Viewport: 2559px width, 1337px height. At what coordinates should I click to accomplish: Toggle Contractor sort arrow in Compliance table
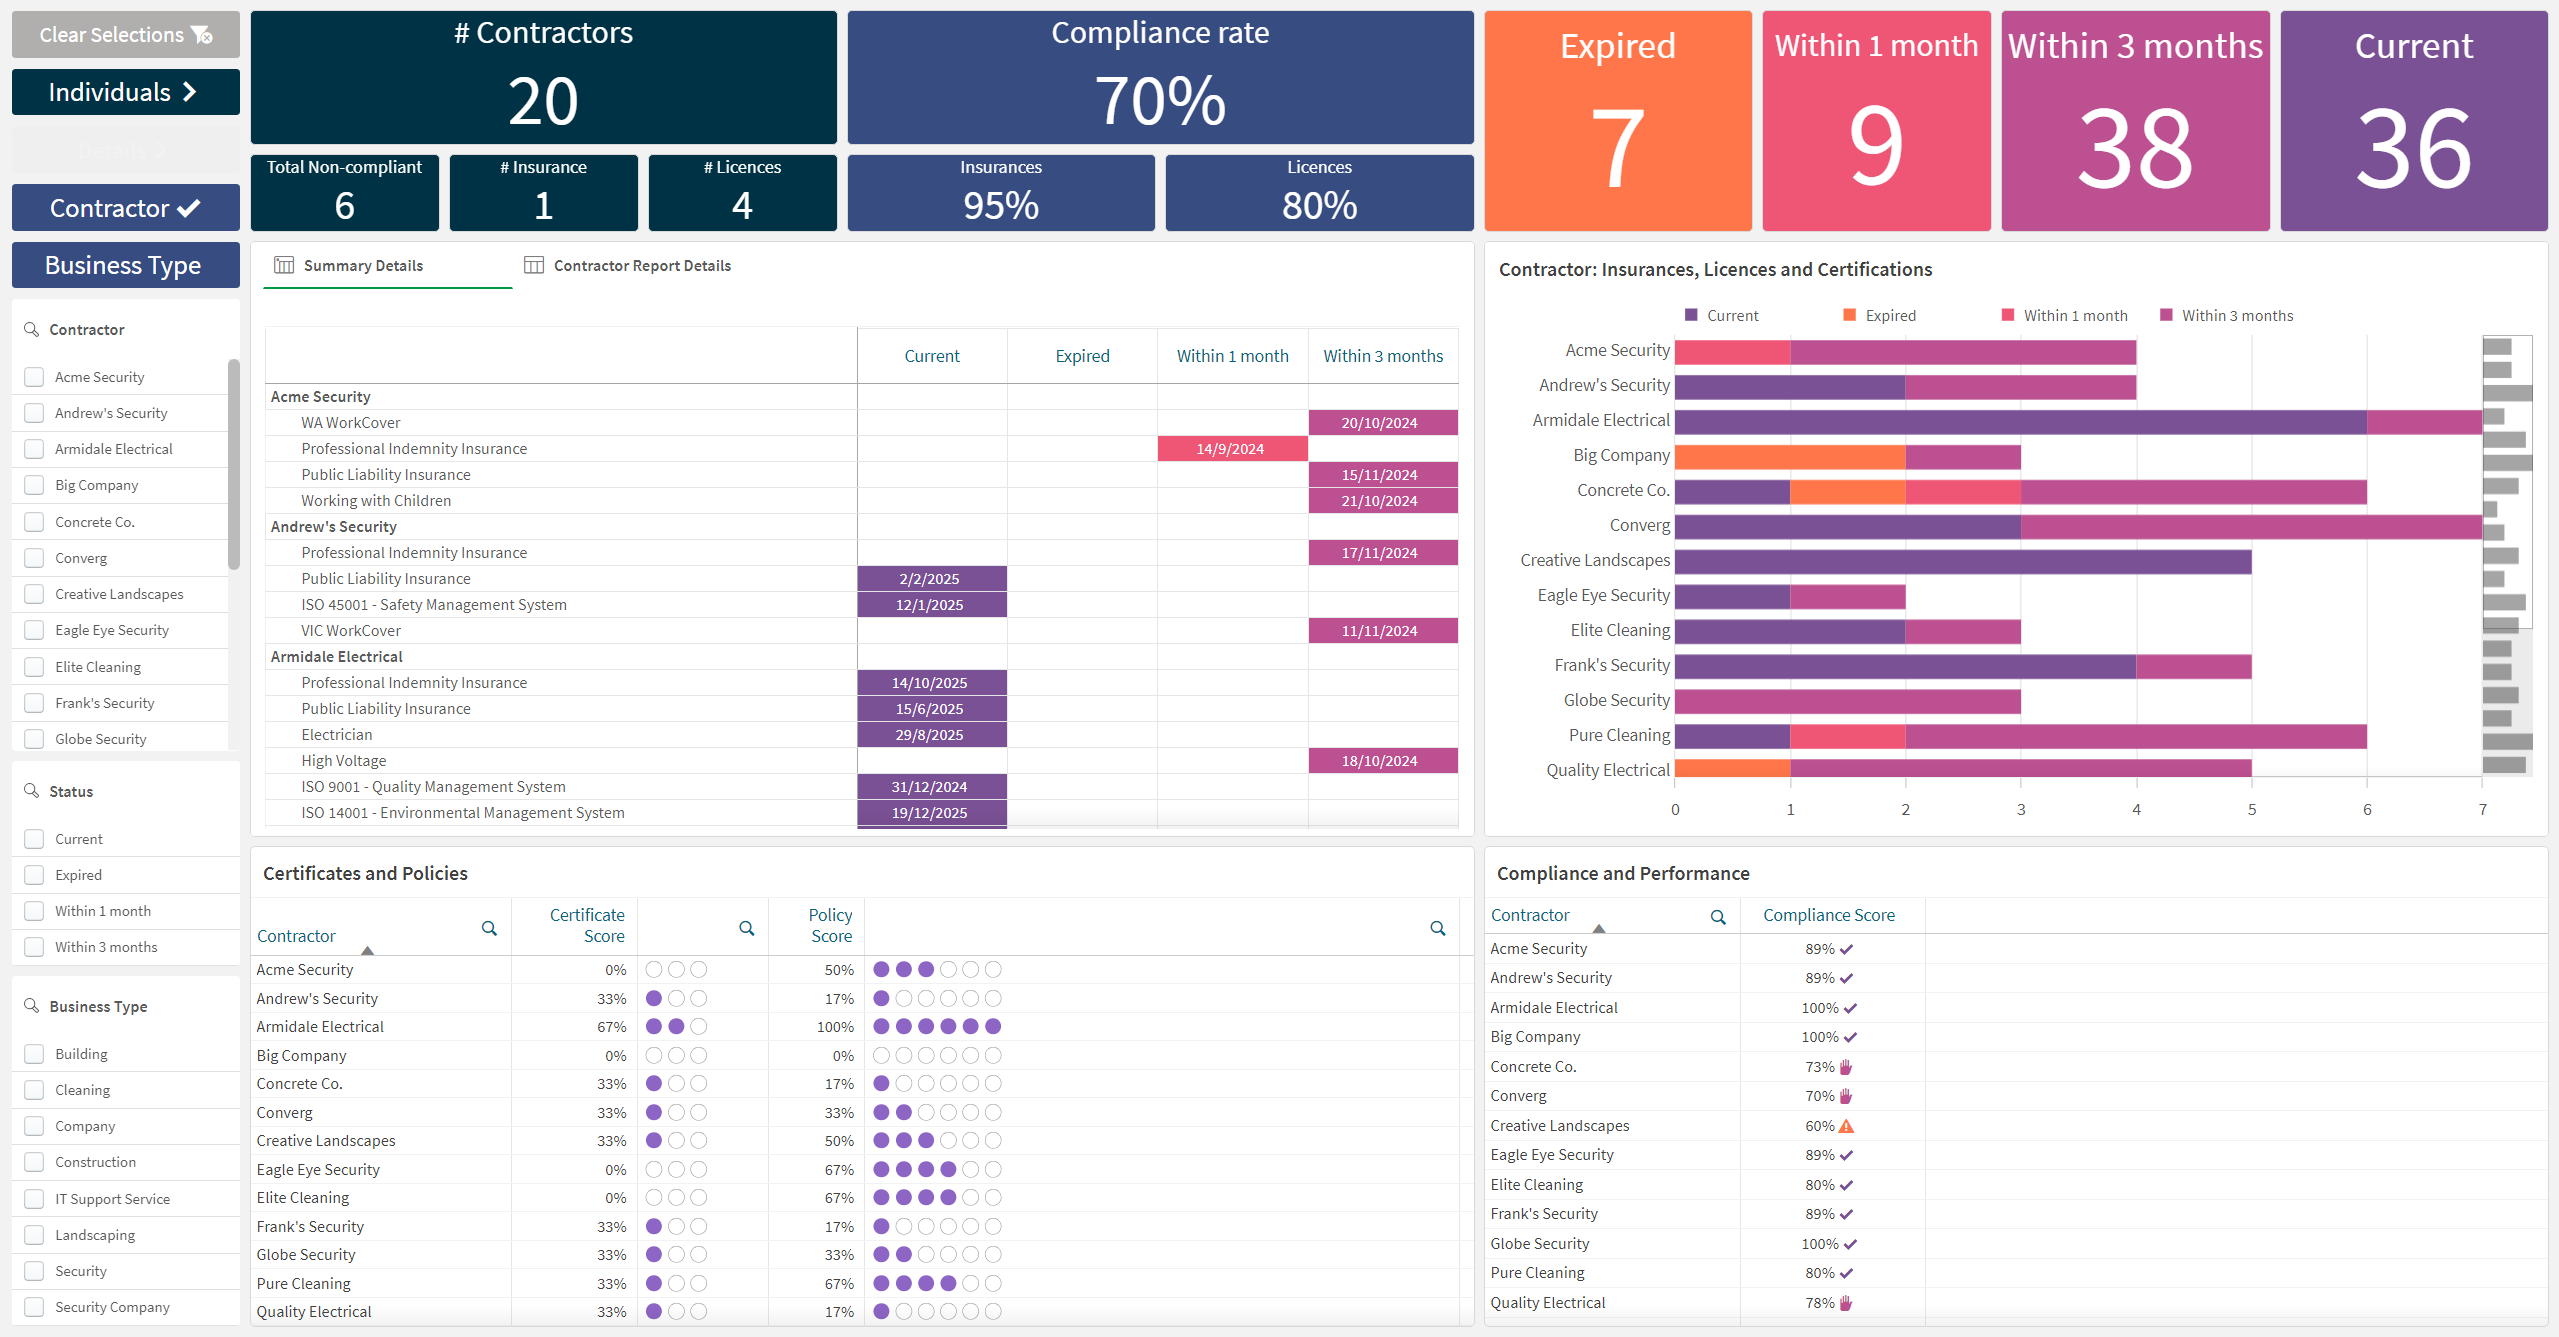(x=1599, y=929)
